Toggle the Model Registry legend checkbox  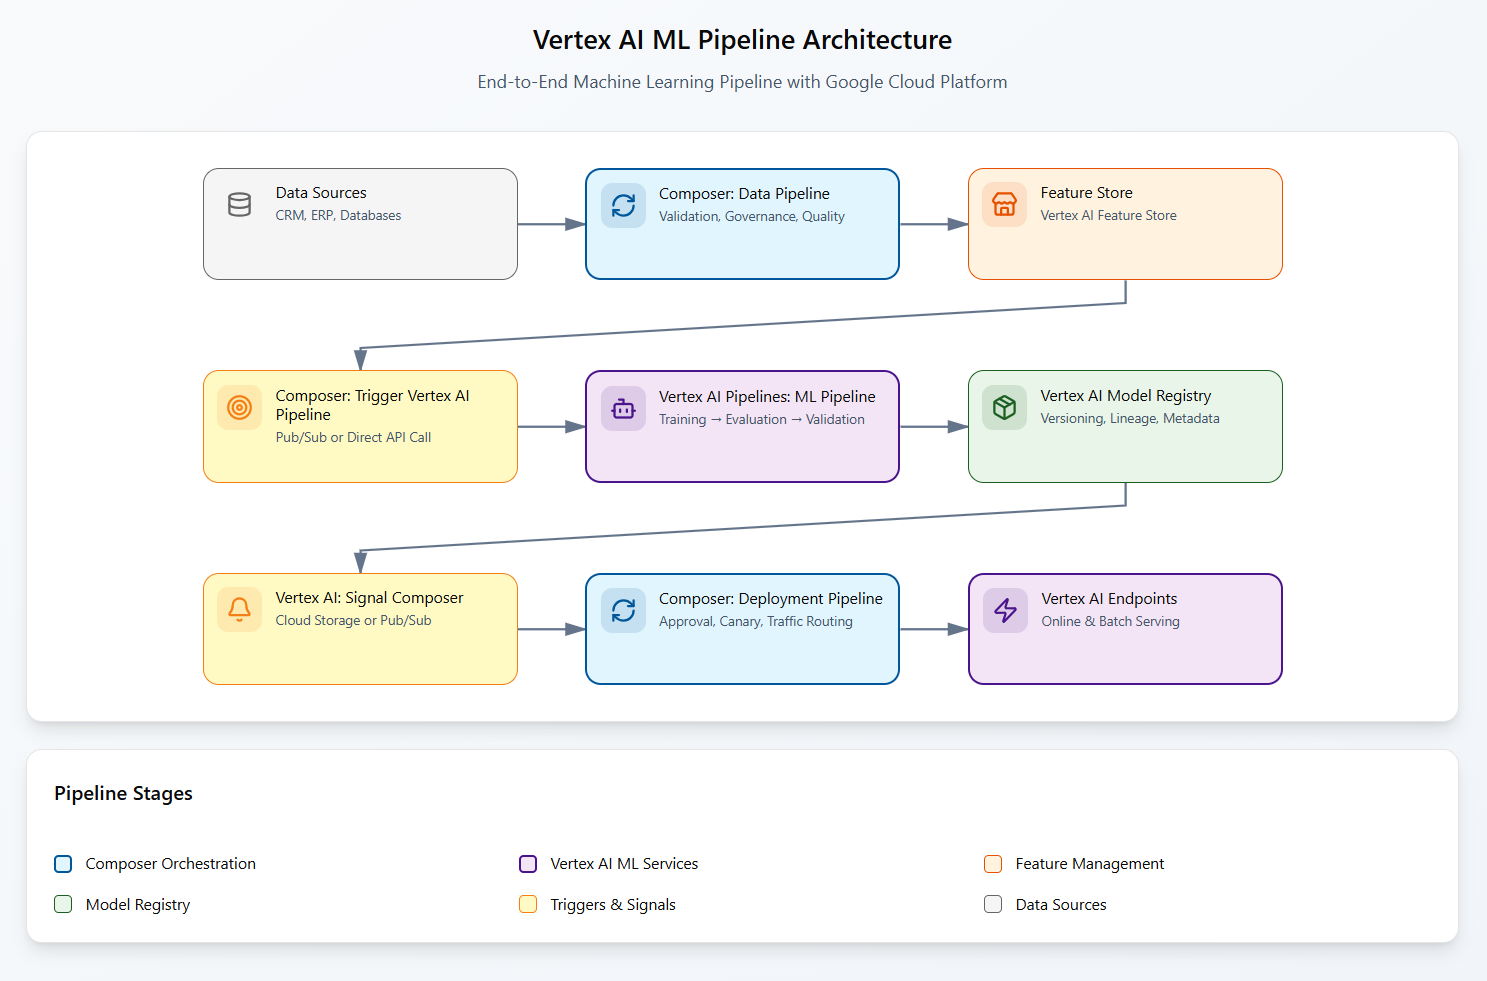[63, 904]
